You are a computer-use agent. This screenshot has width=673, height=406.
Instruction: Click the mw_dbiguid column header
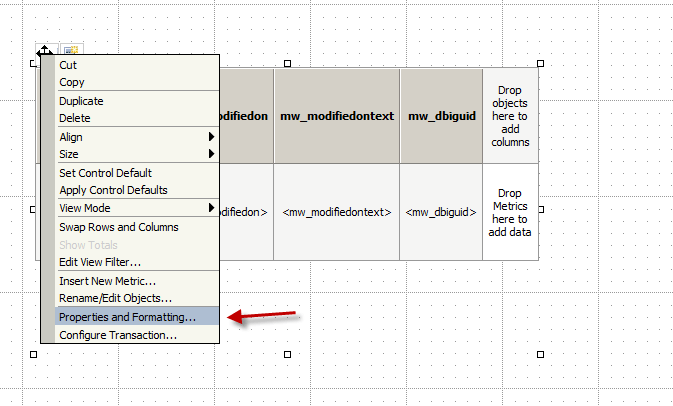[x=440, y=116]
